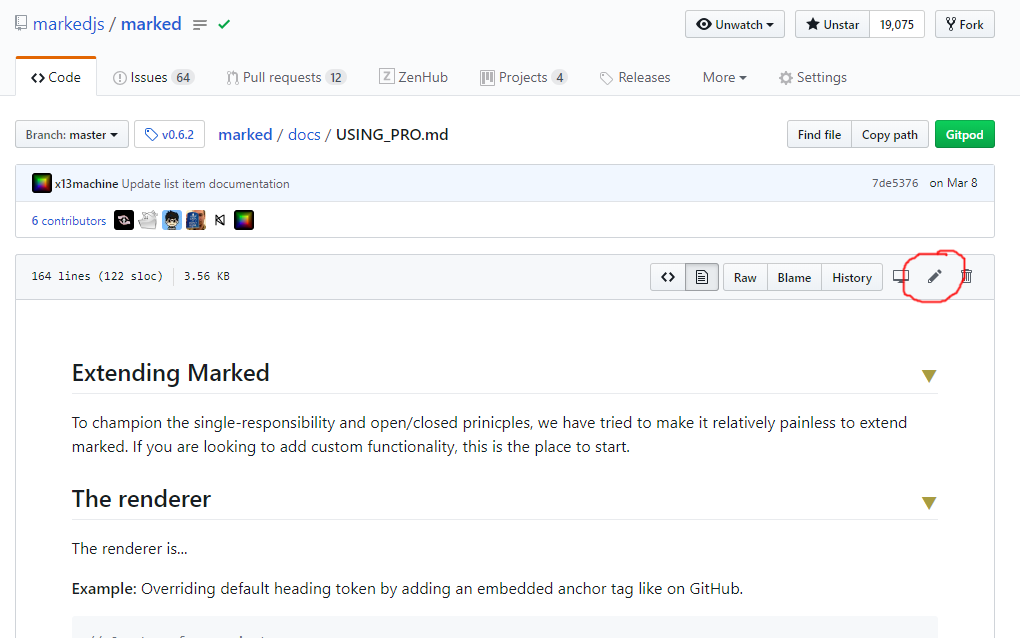Open the ZenHub tab
The image size is (1020, 638).
point(413,77)
